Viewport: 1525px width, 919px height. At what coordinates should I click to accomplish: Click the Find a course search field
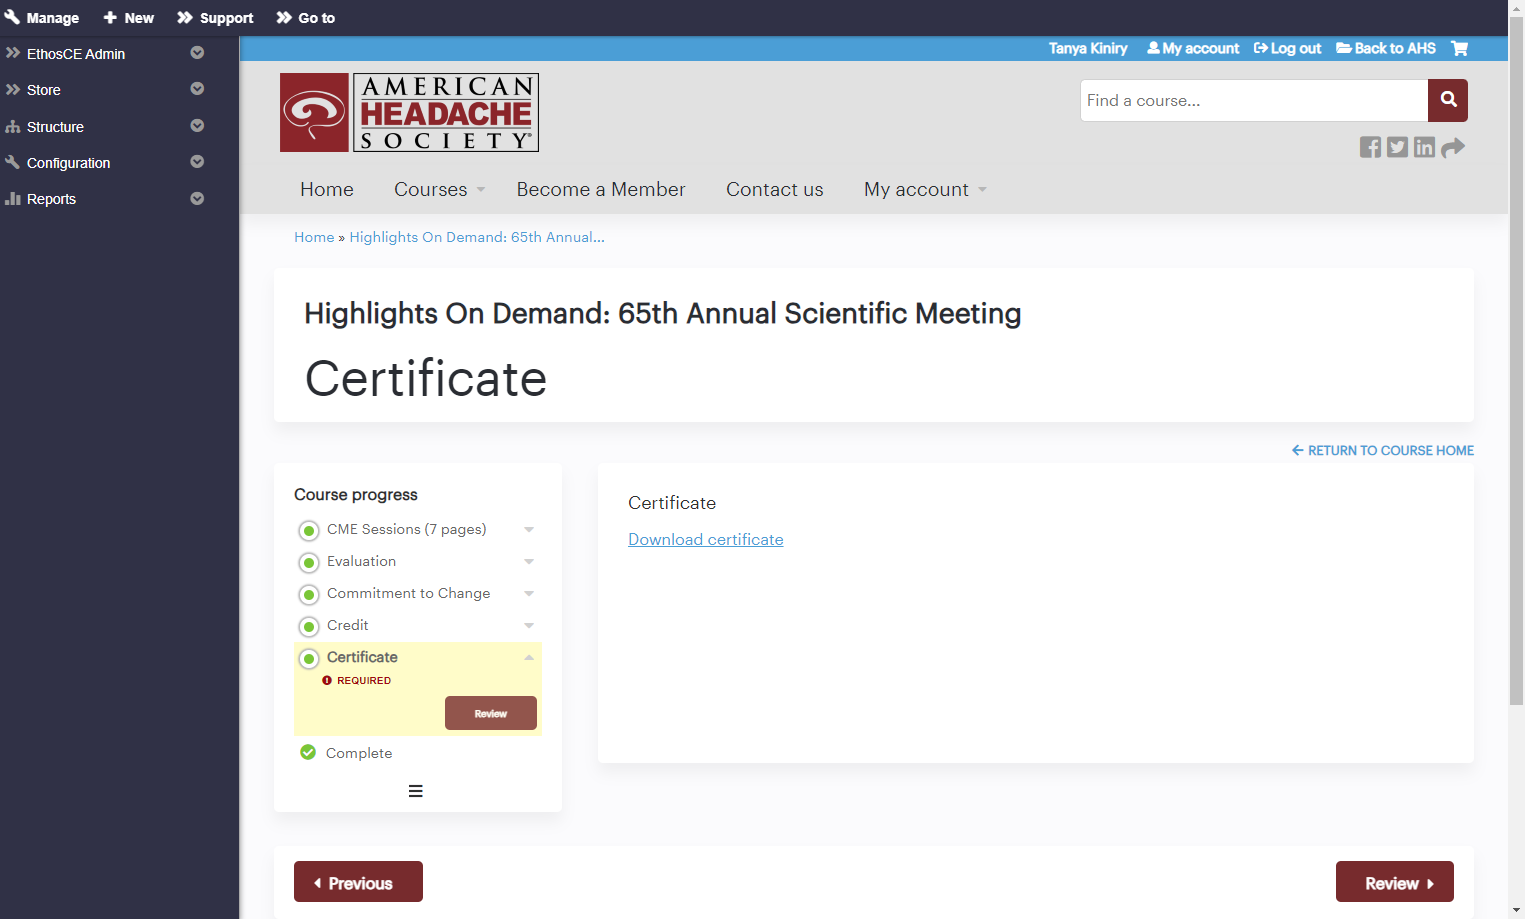tap(1254, 100)
